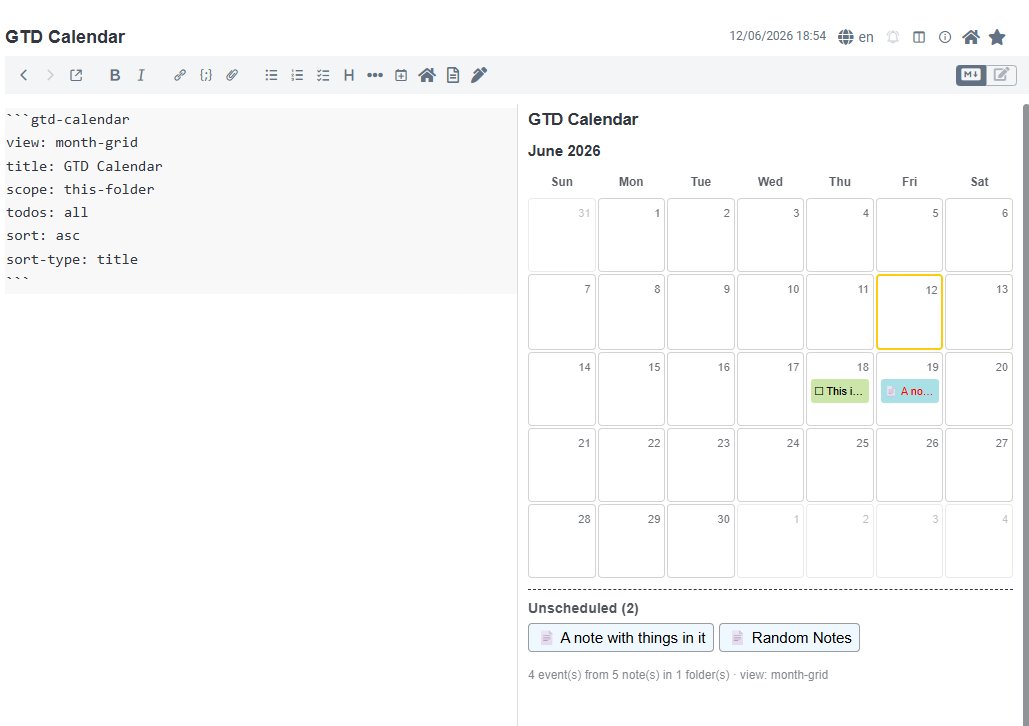The image size is (1029, 726).
Task: Toggle the checkbox on the "This i..." todo event
Action: coord(819,391)
